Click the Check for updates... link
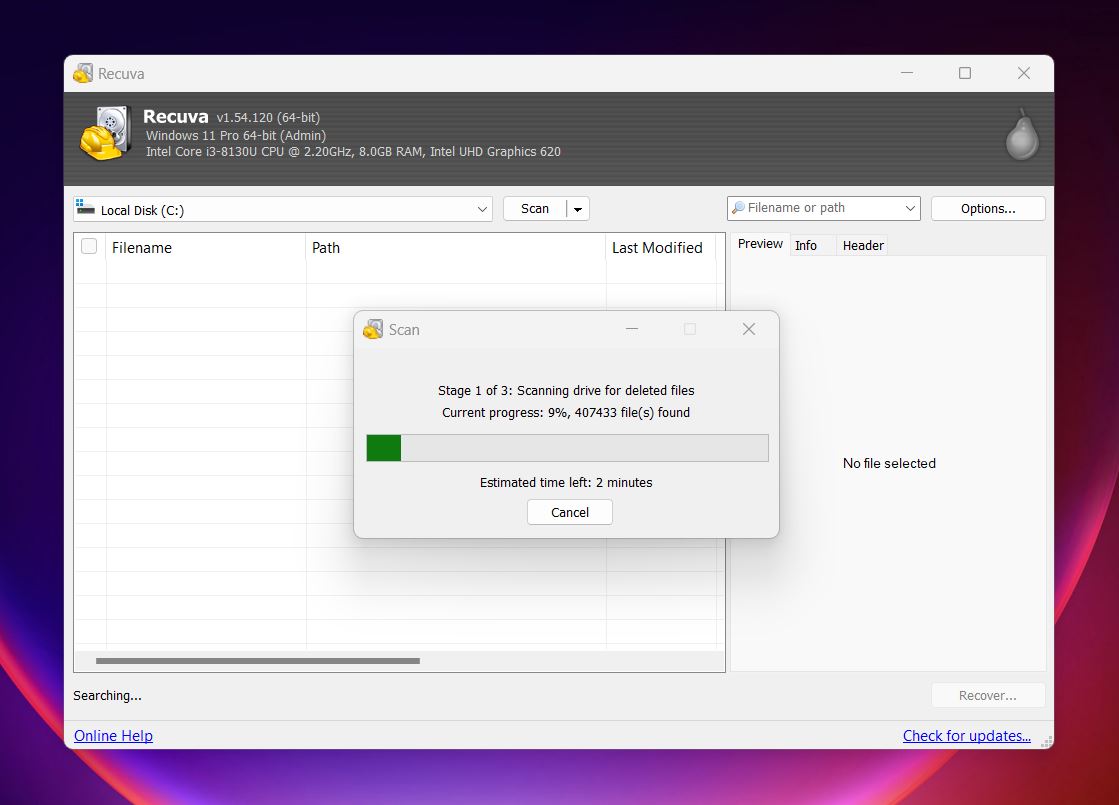This screenshot has height=805, width=1119. coord(966,736)
